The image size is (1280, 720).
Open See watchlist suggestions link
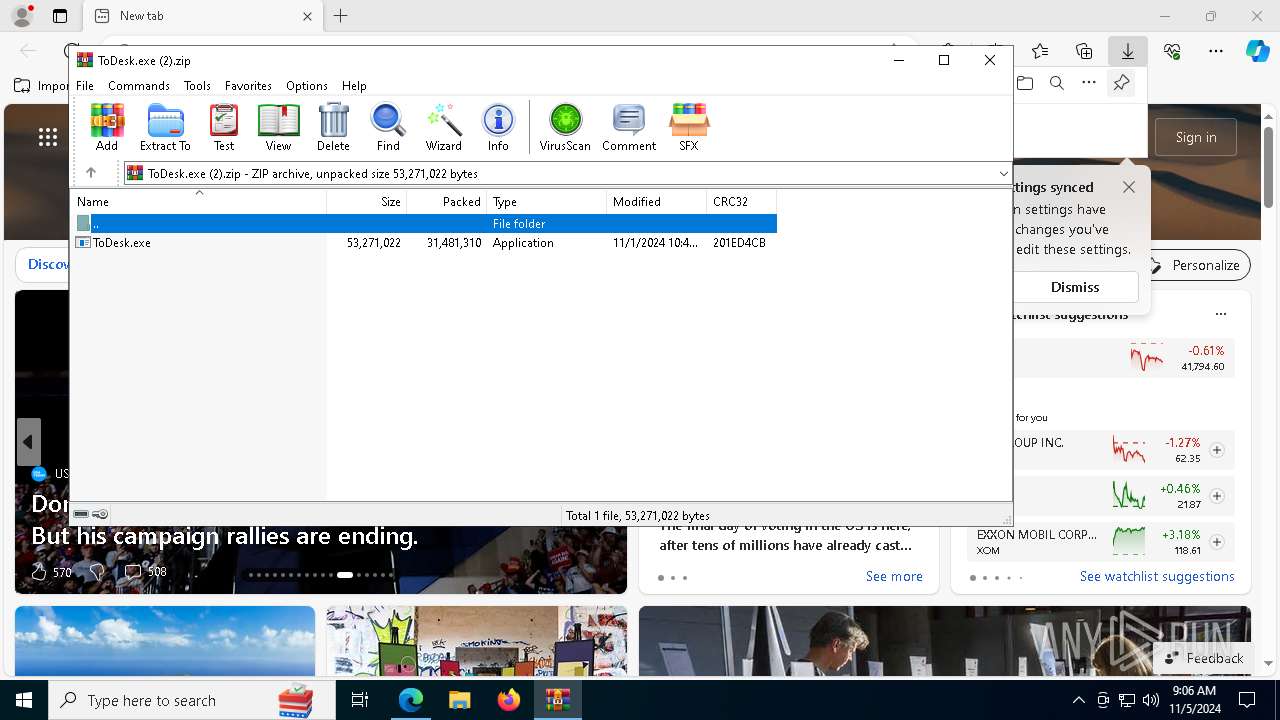pyautogui.click(x=1157, y=577)
